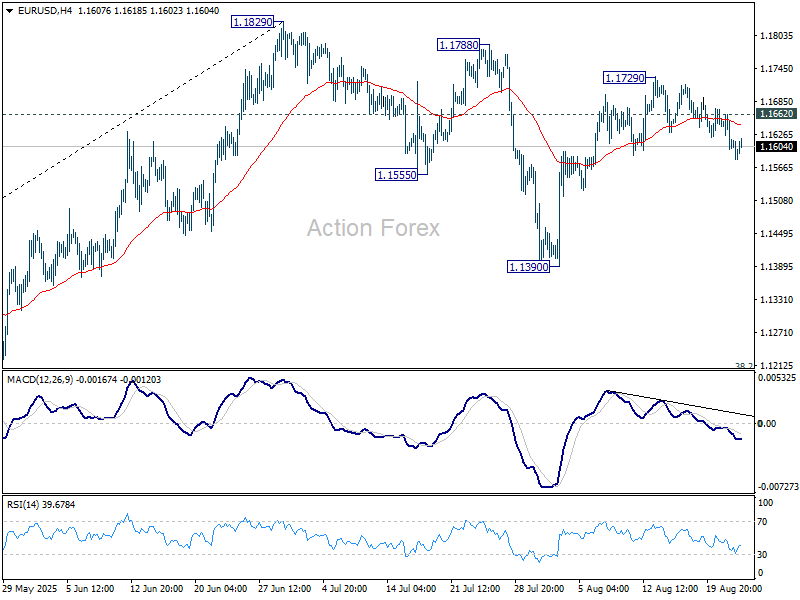This screenshot has width=800, height=600.
Task: Click the 1.13900 bottom price label
Action: 528,267
